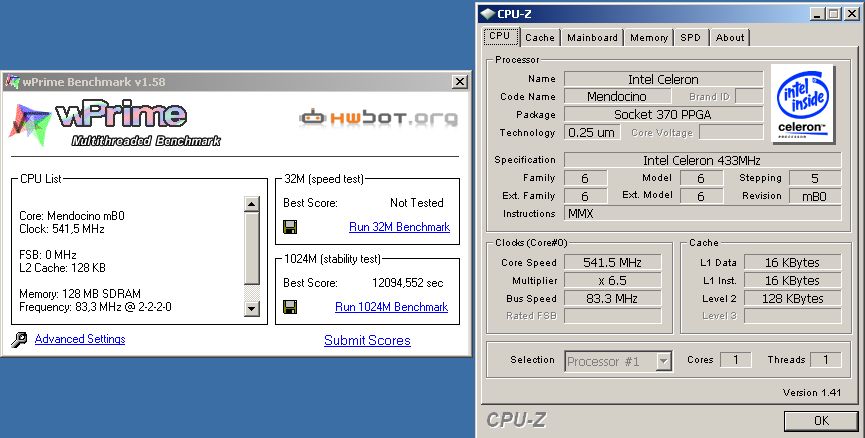
Task: Click the Revision field mB0
Action: (x=815, y=196)
